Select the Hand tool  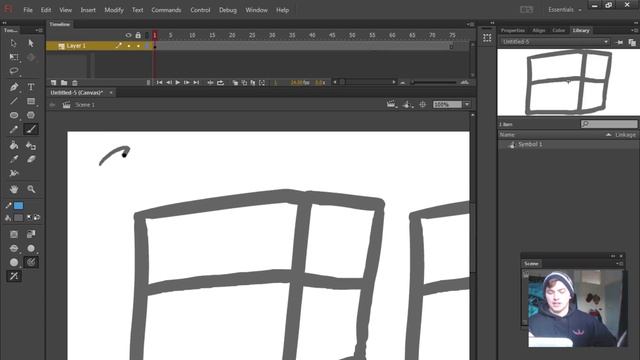pyautogui.click(x=13, y=189)
